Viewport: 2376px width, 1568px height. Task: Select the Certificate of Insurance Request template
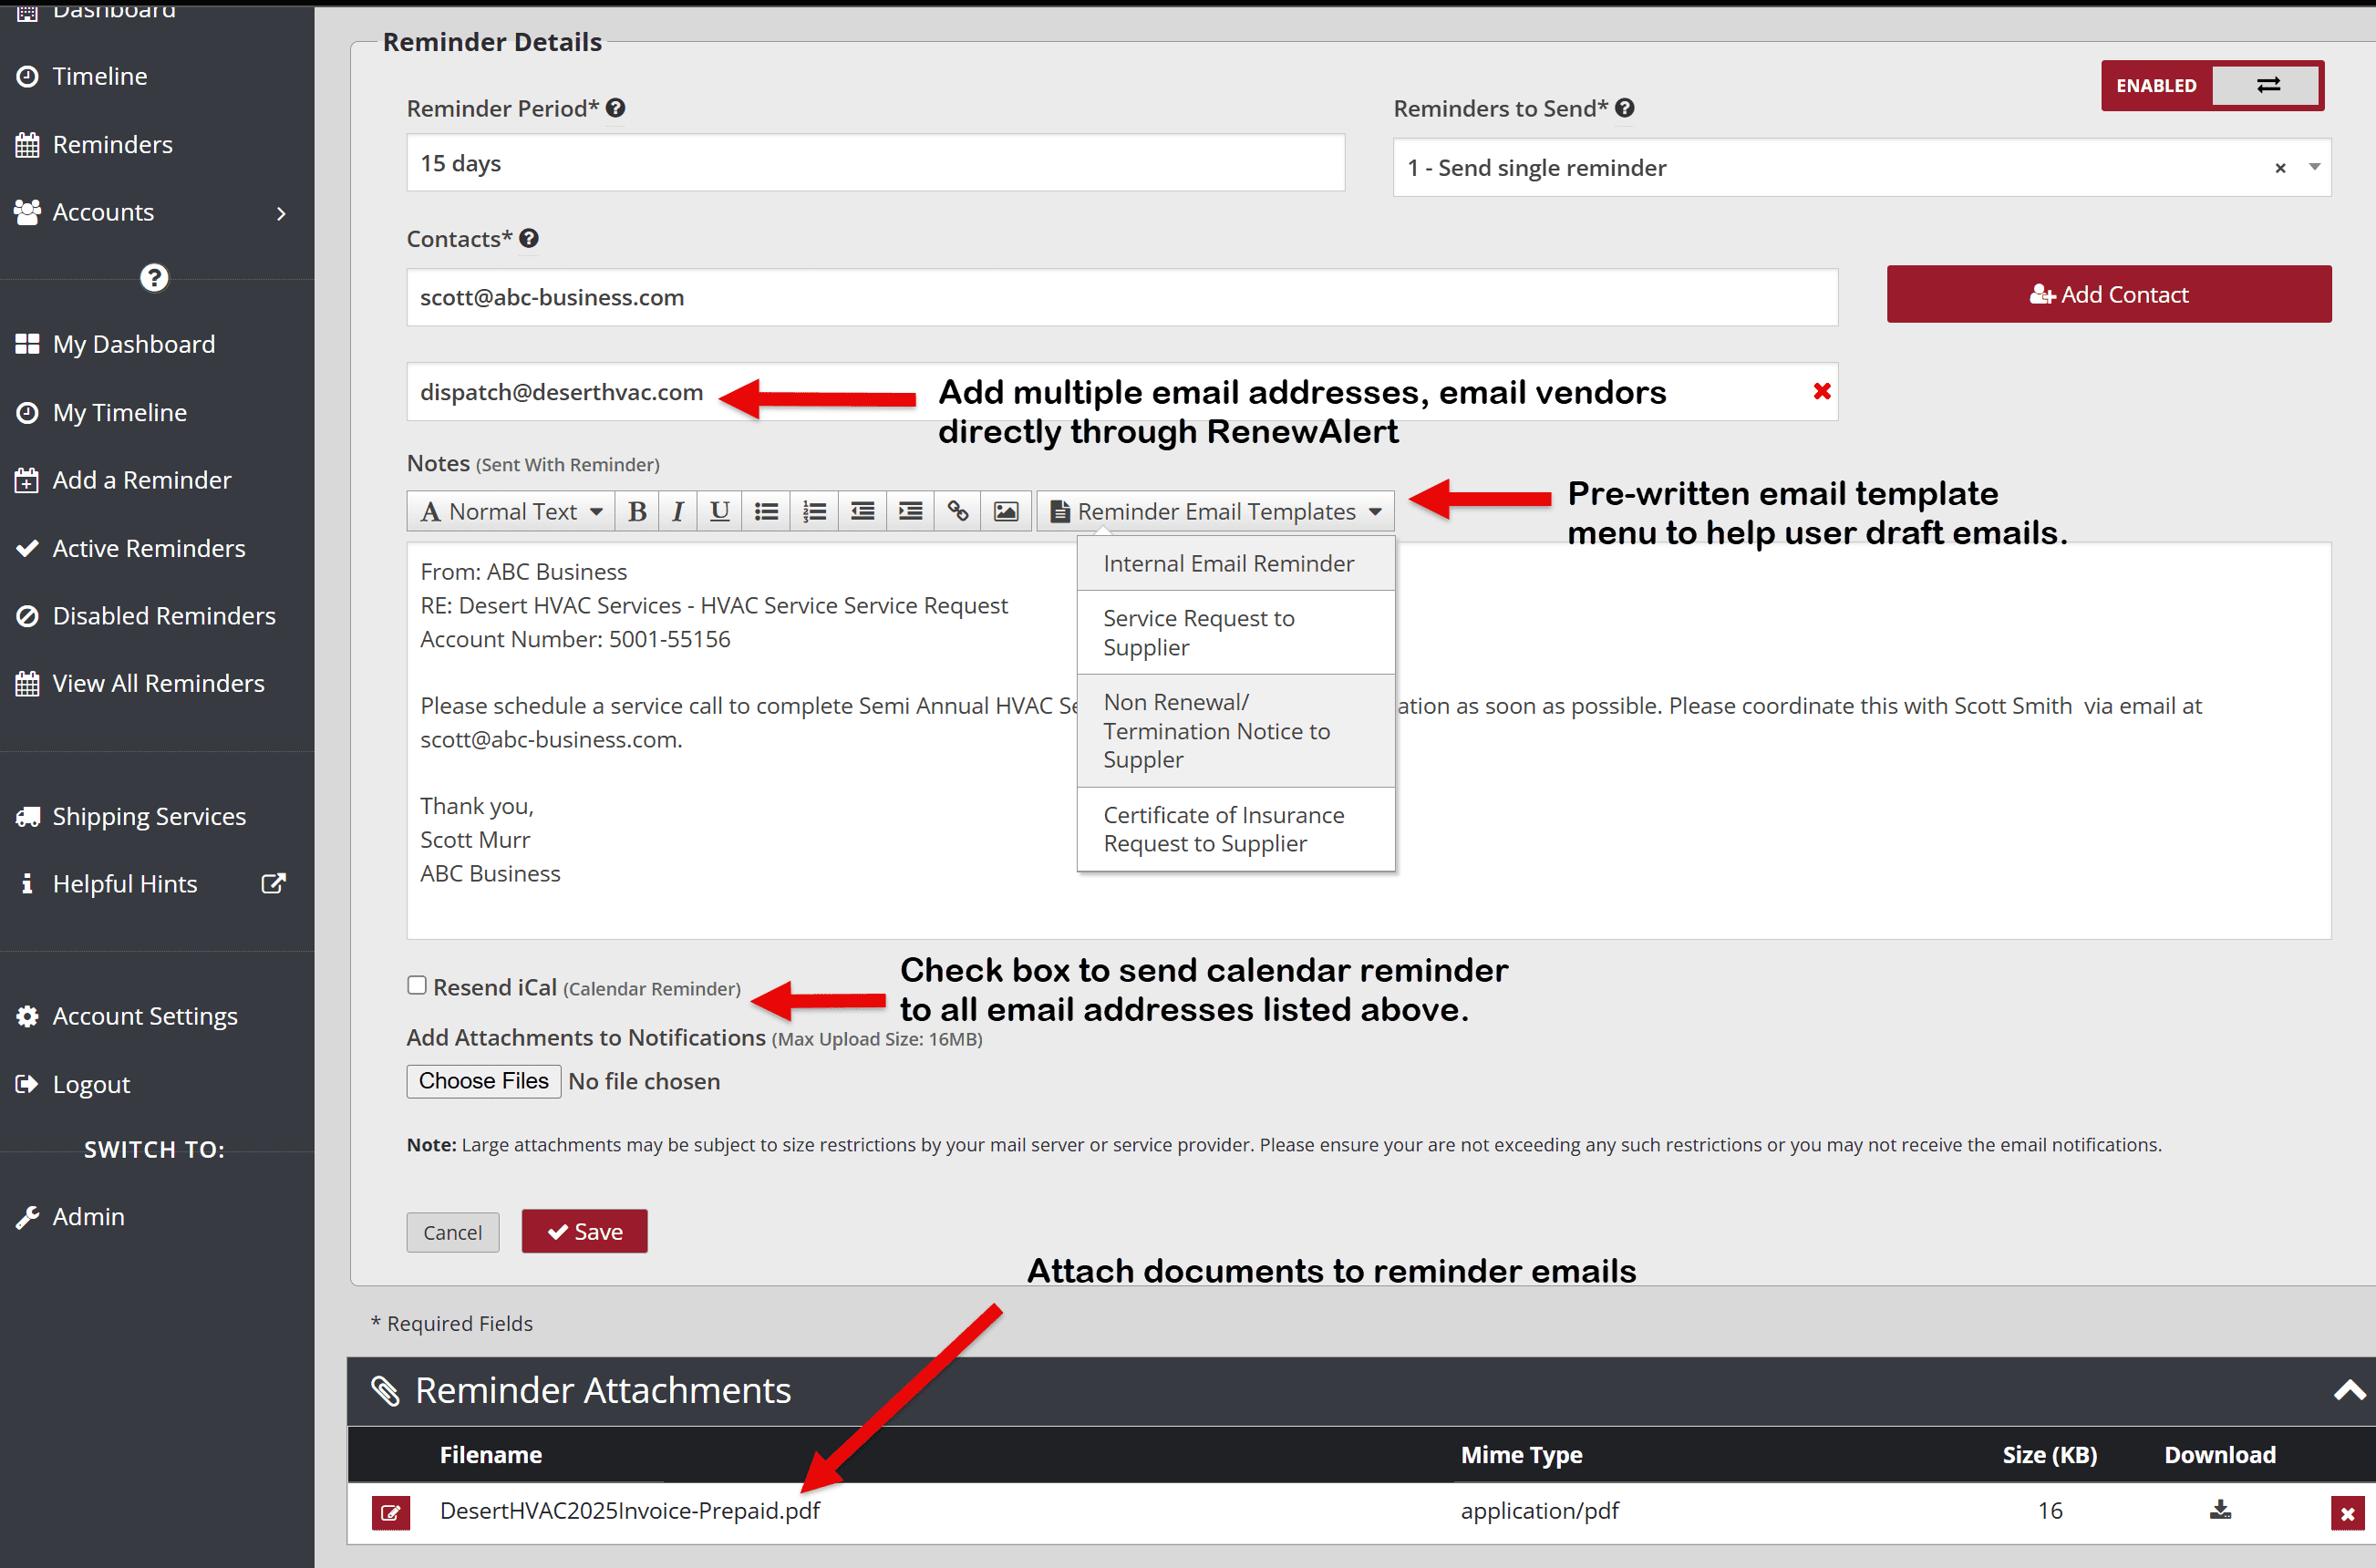tap(1224, 829)
